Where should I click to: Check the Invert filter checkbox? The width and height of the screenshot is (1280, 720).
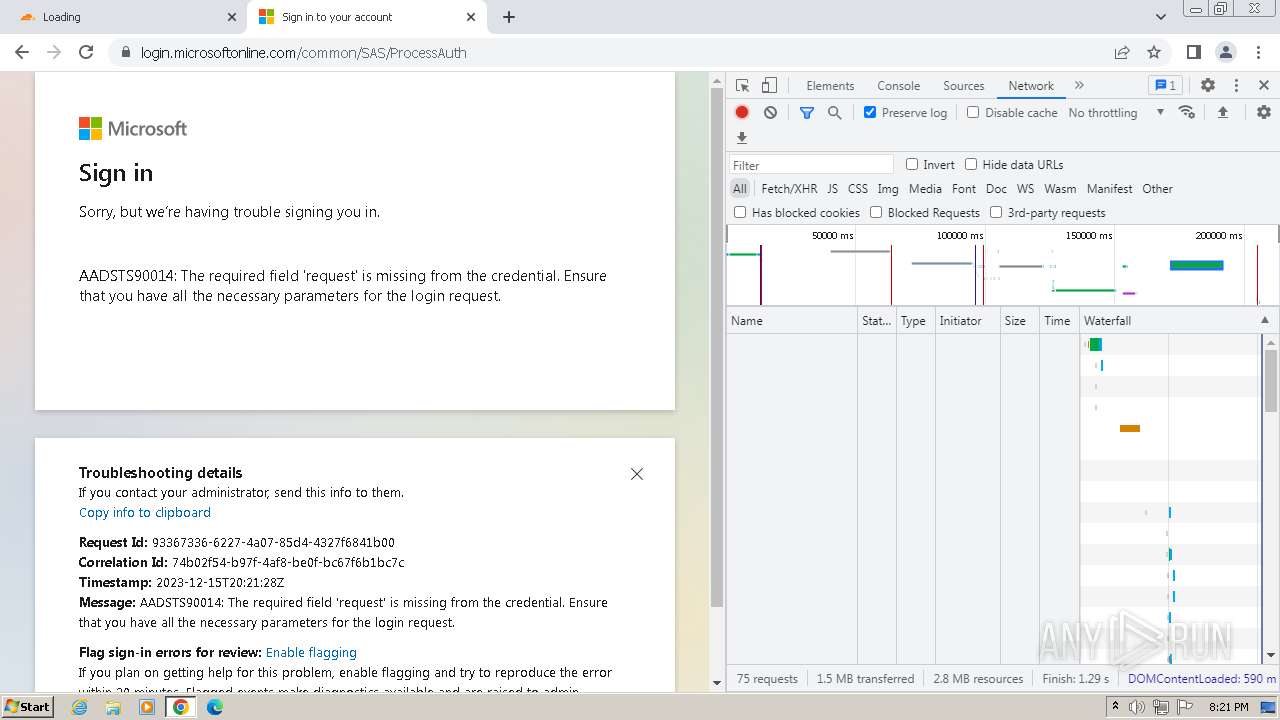coord(912,164)
